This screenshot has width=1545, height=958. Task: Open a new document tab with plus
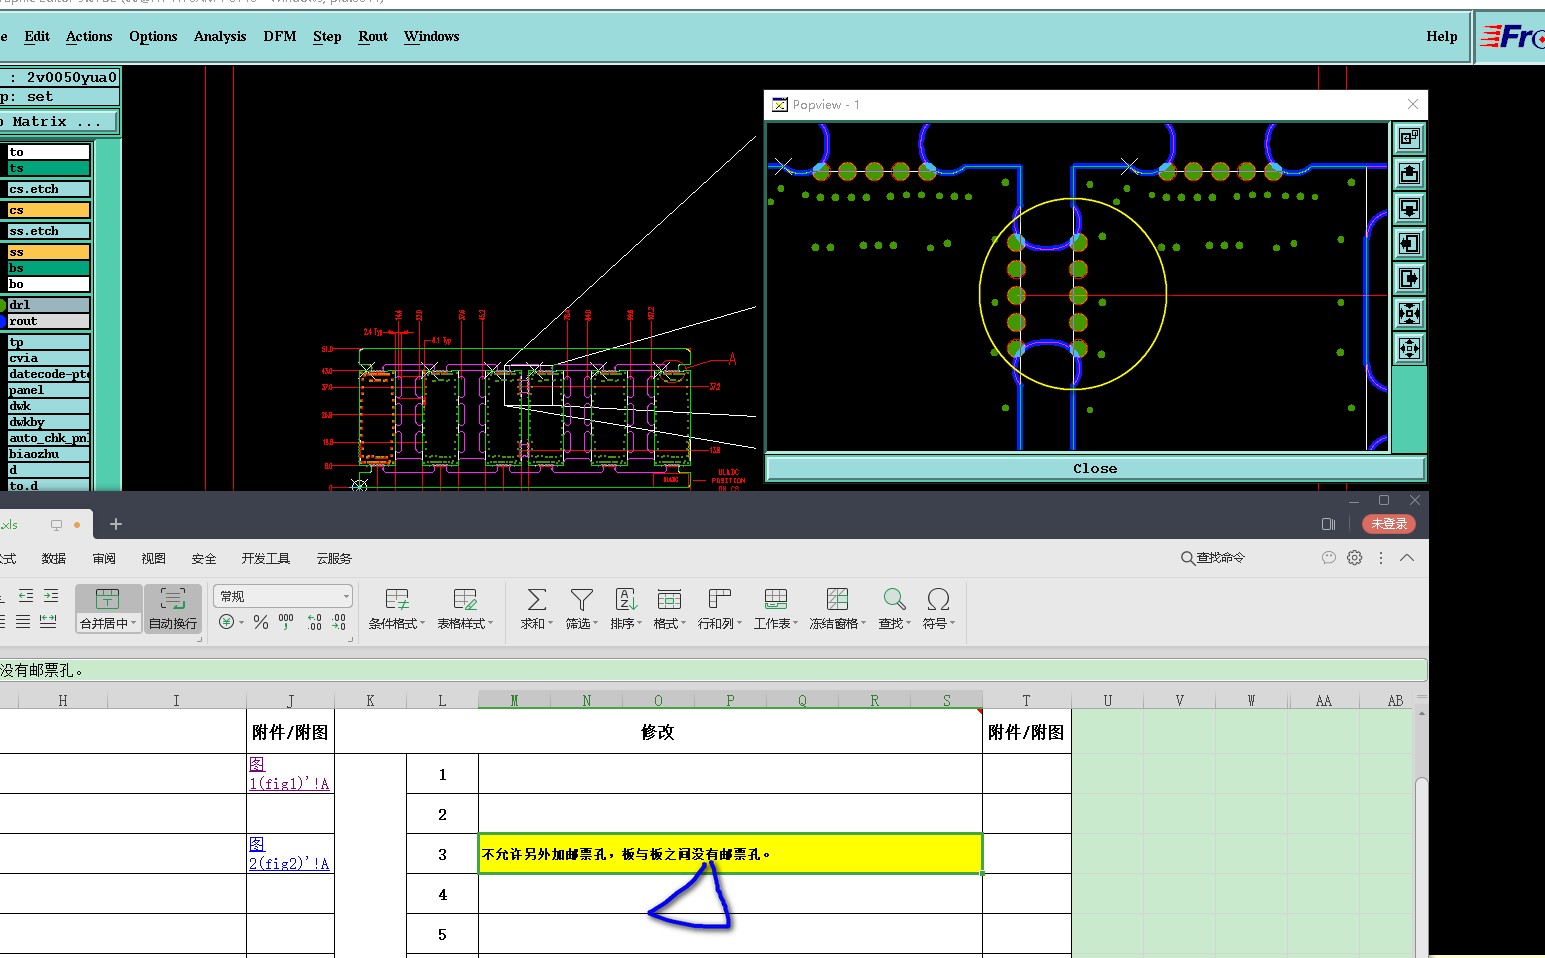click(116, 524)
